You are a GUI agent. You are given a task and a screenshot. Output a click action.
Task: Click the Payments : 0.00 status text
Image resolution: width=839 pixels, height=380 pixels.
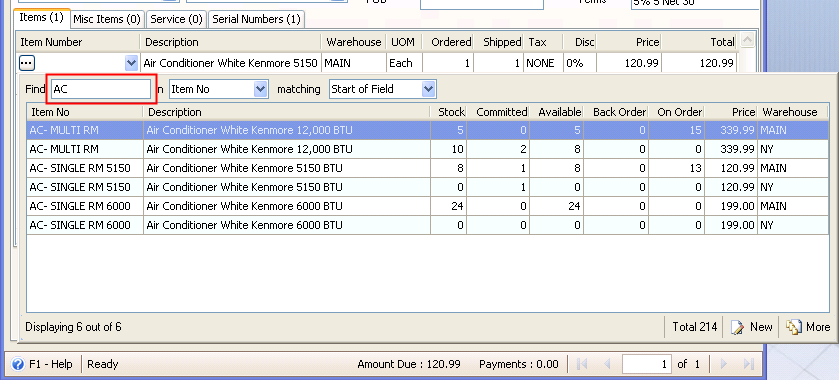pos(518,364)
